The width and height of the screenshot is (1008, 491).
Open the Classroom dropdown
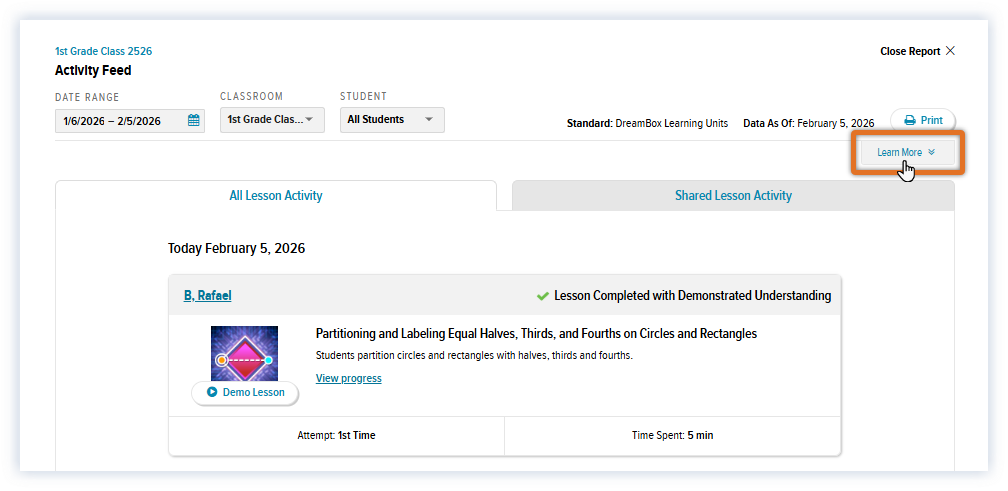[272, 120]
